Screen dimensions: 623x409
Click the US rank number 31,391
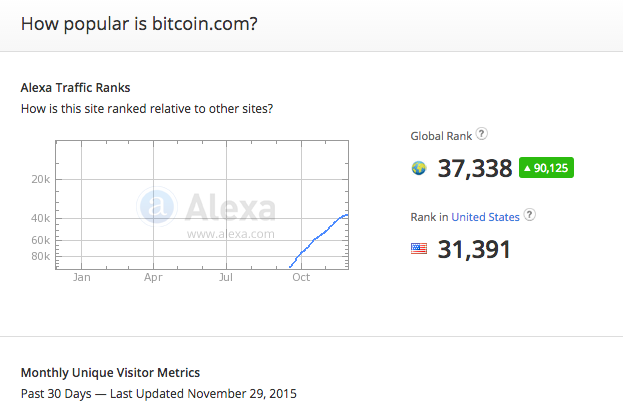[x=474, y=249]
